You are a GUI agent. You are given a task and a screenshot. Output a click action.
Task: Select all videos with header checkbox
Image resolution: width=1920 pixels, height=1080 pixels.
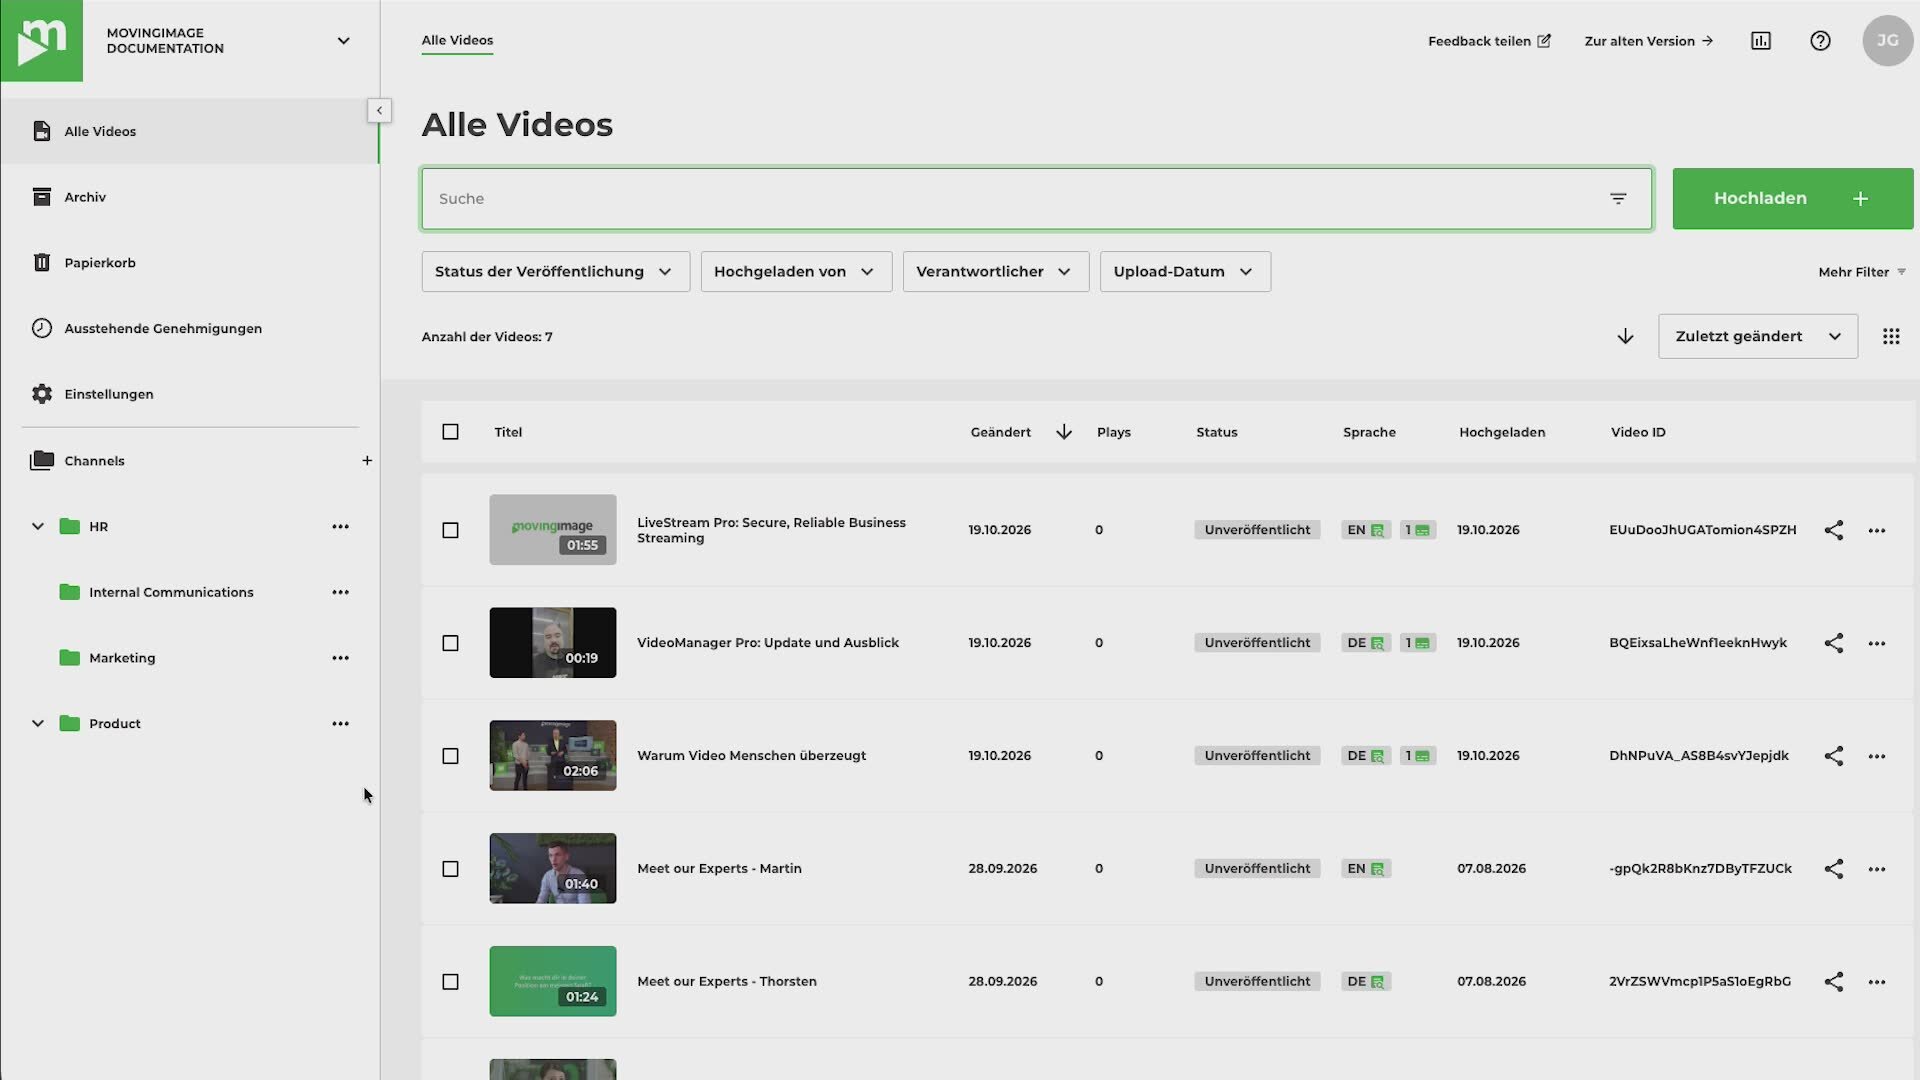click(x=450, y=432)
